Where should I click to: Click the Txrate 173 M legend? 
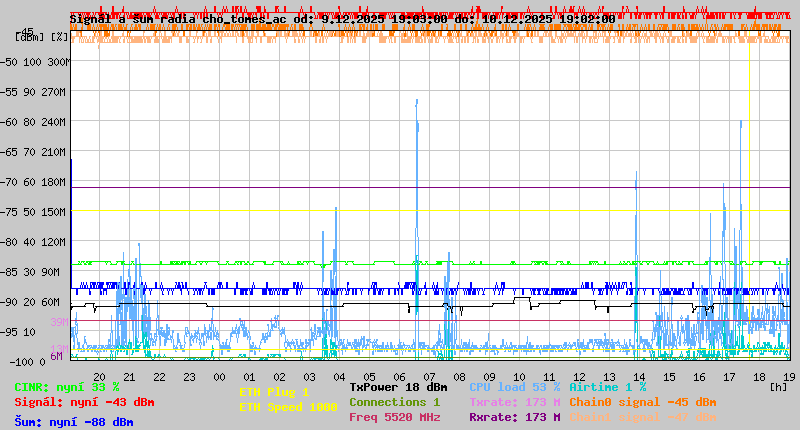pos(515,402)
